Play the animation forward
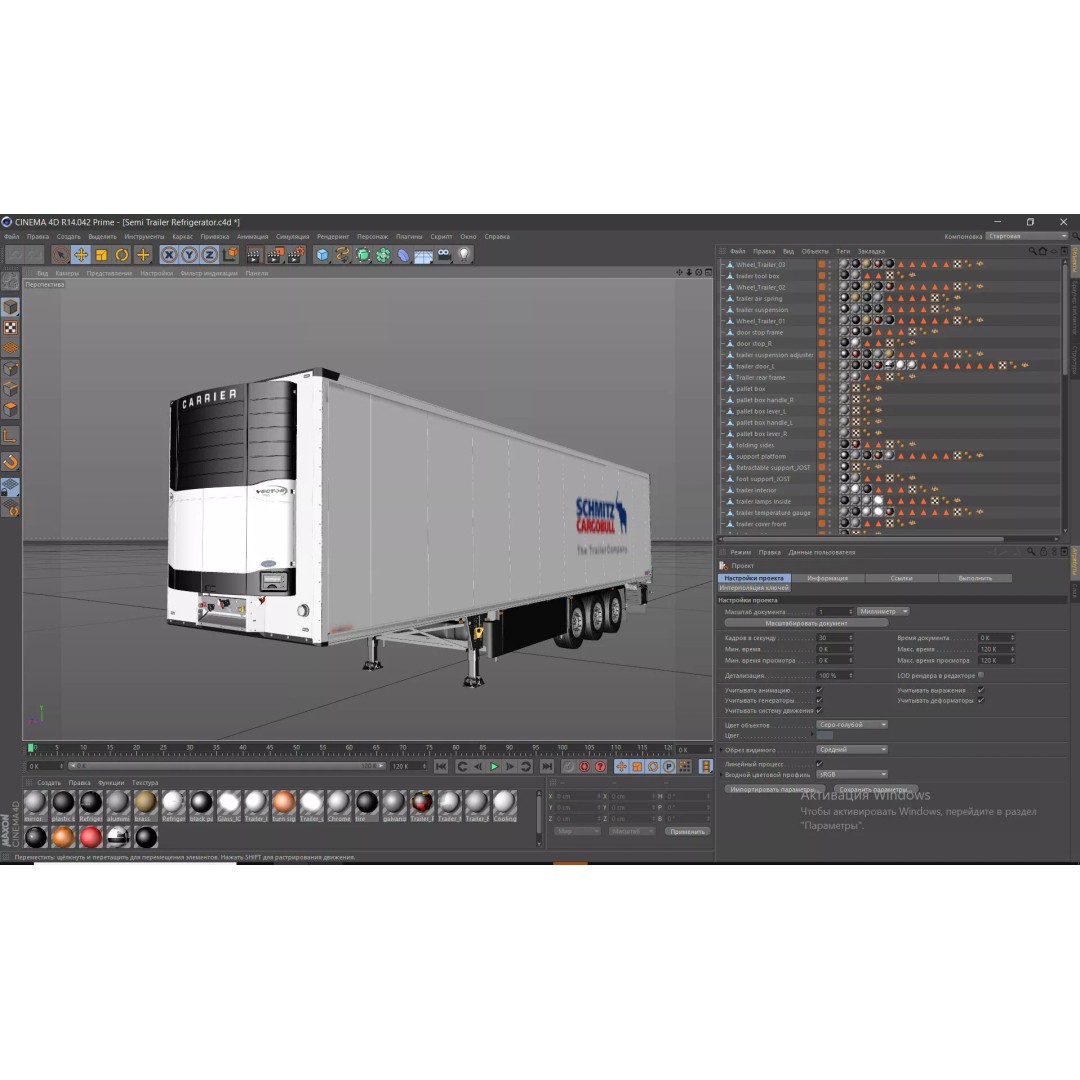1080x1080 pixels. coord(494,766)
